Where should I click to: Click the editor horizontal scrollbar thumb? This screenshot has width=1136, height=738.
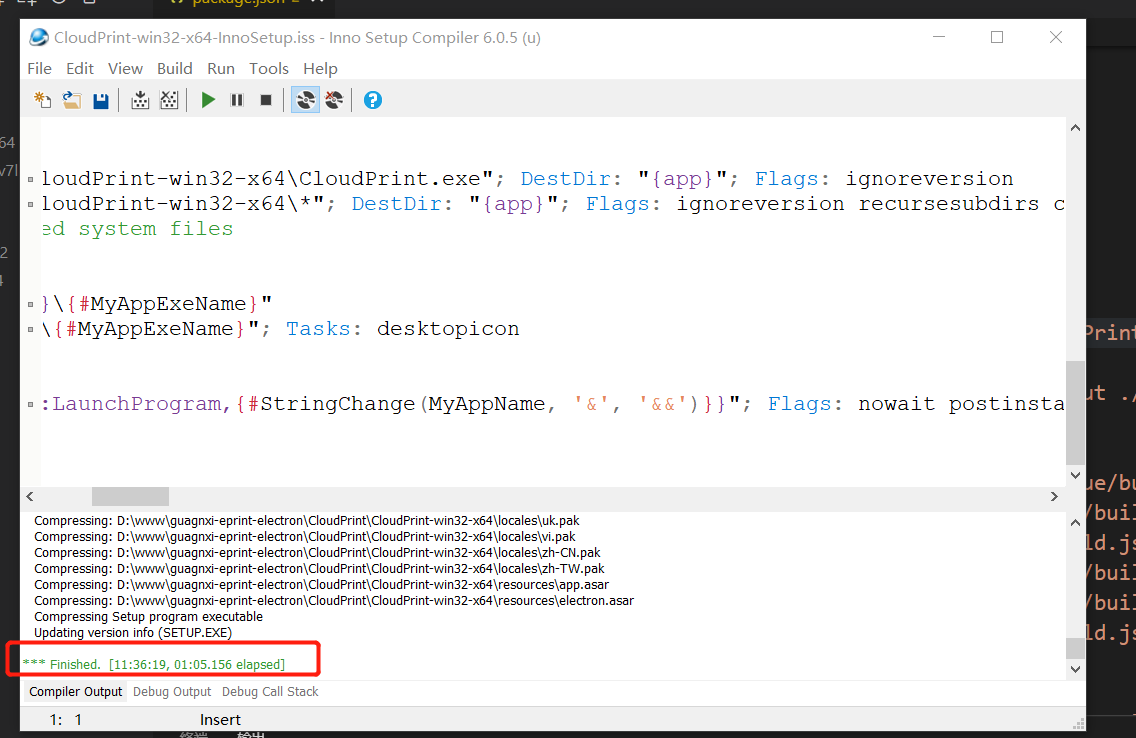(130, 496)
